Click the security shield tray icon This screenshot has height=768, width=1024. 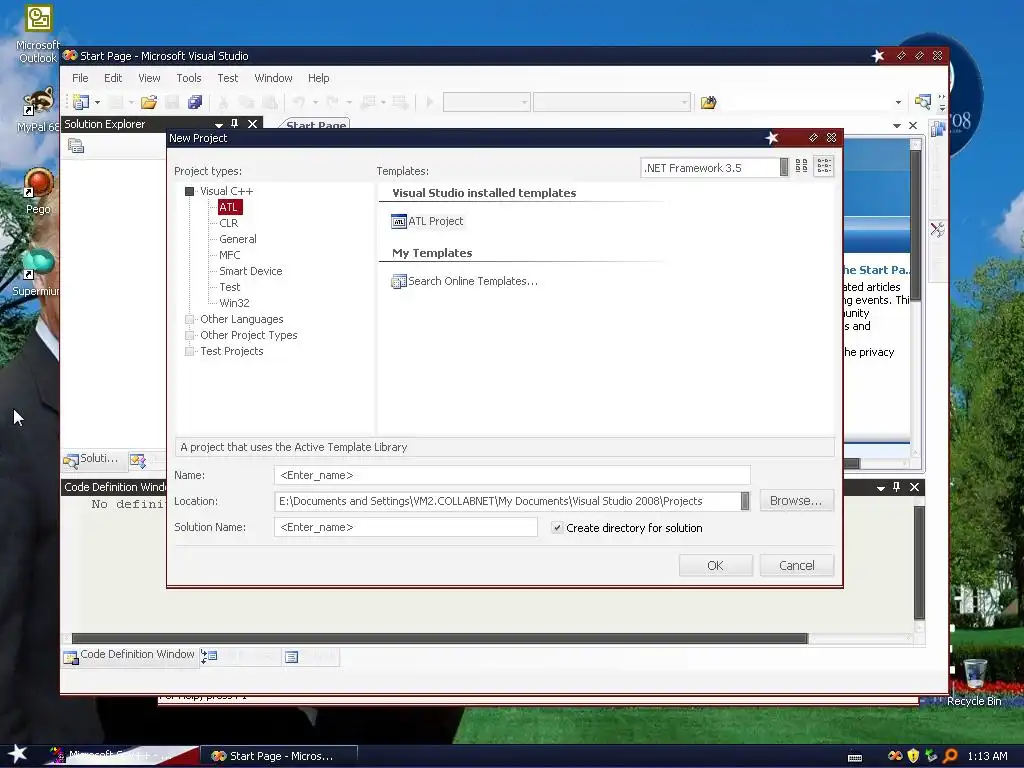[x=913, y=756]
